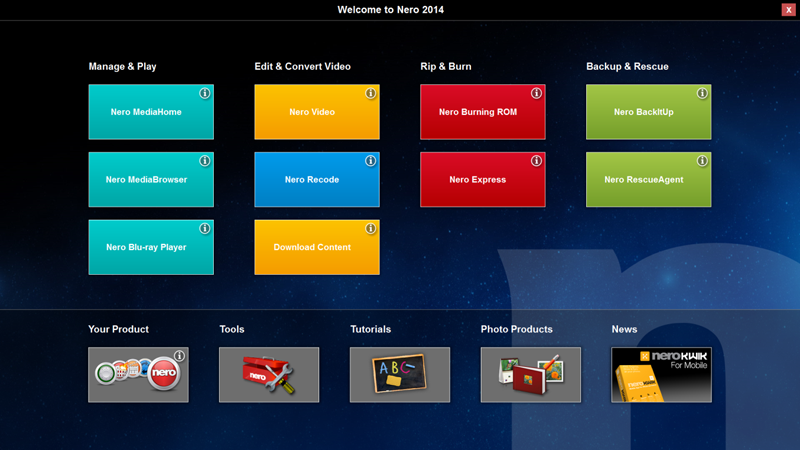The height and width of the screenshot is (450, 800).
Task: Launch Nero RescueAgent
Action: pos(648,180)
